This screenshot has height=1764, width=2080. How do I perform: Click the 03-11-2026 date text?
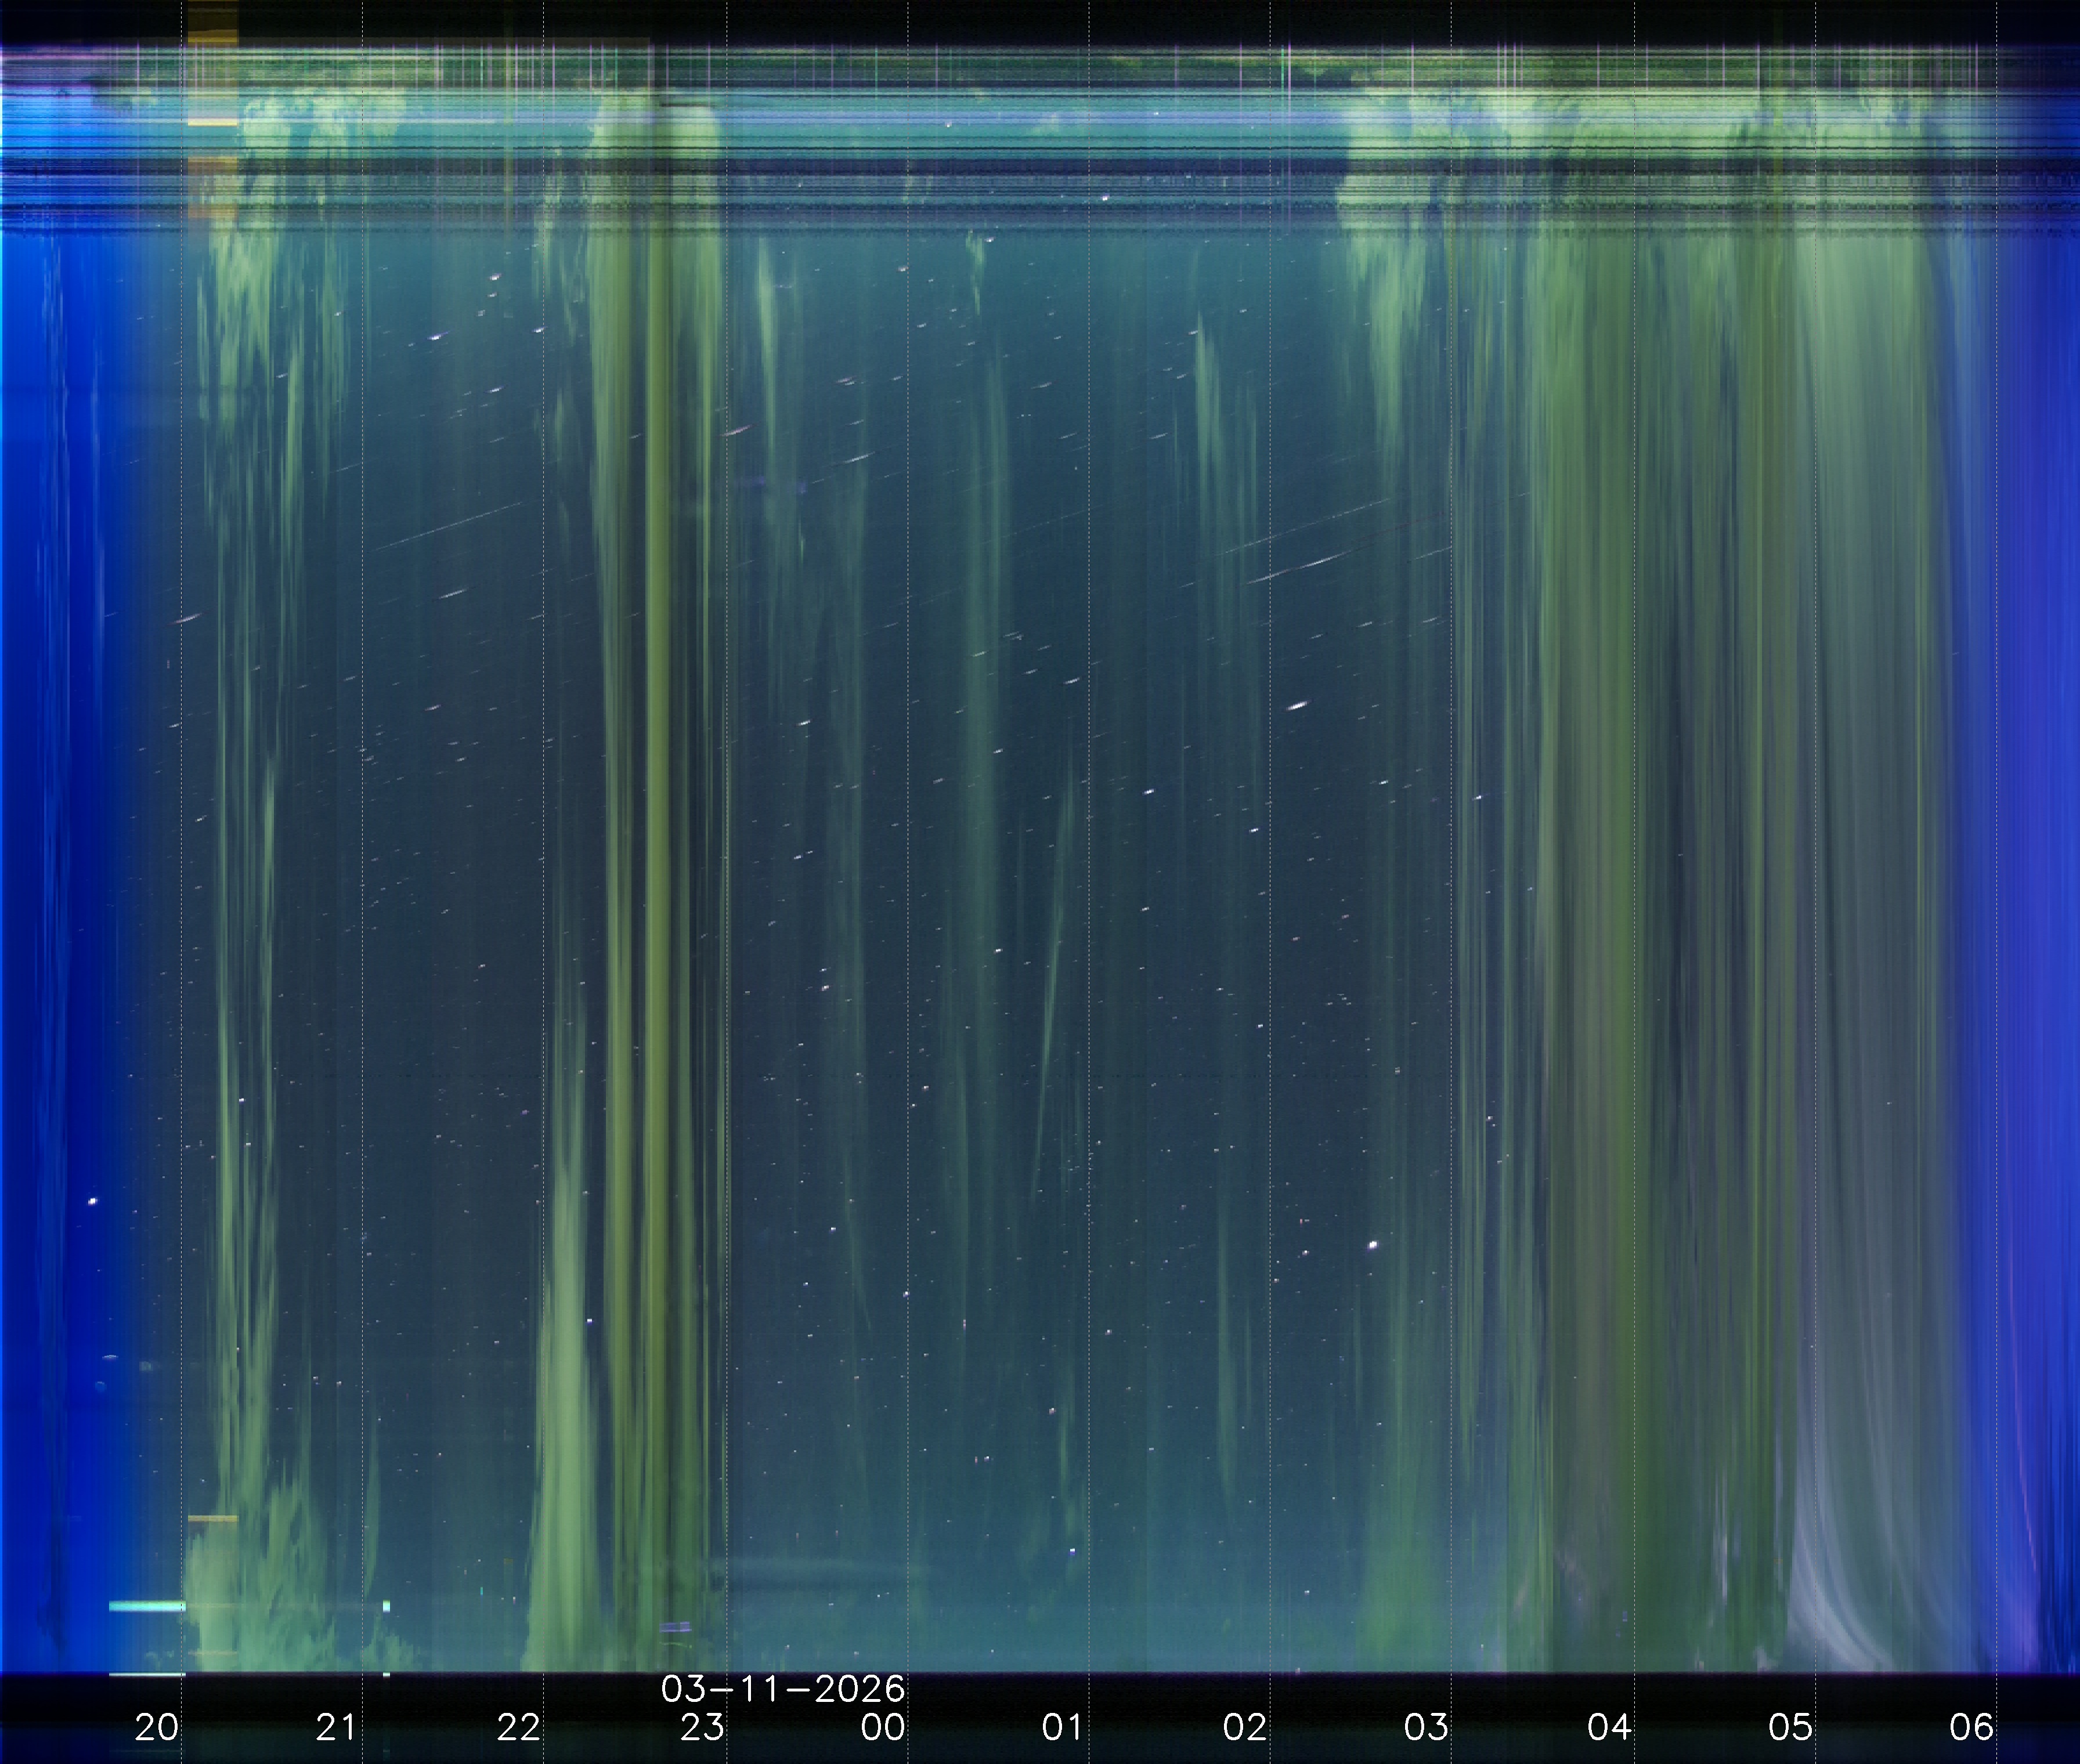783,1689
